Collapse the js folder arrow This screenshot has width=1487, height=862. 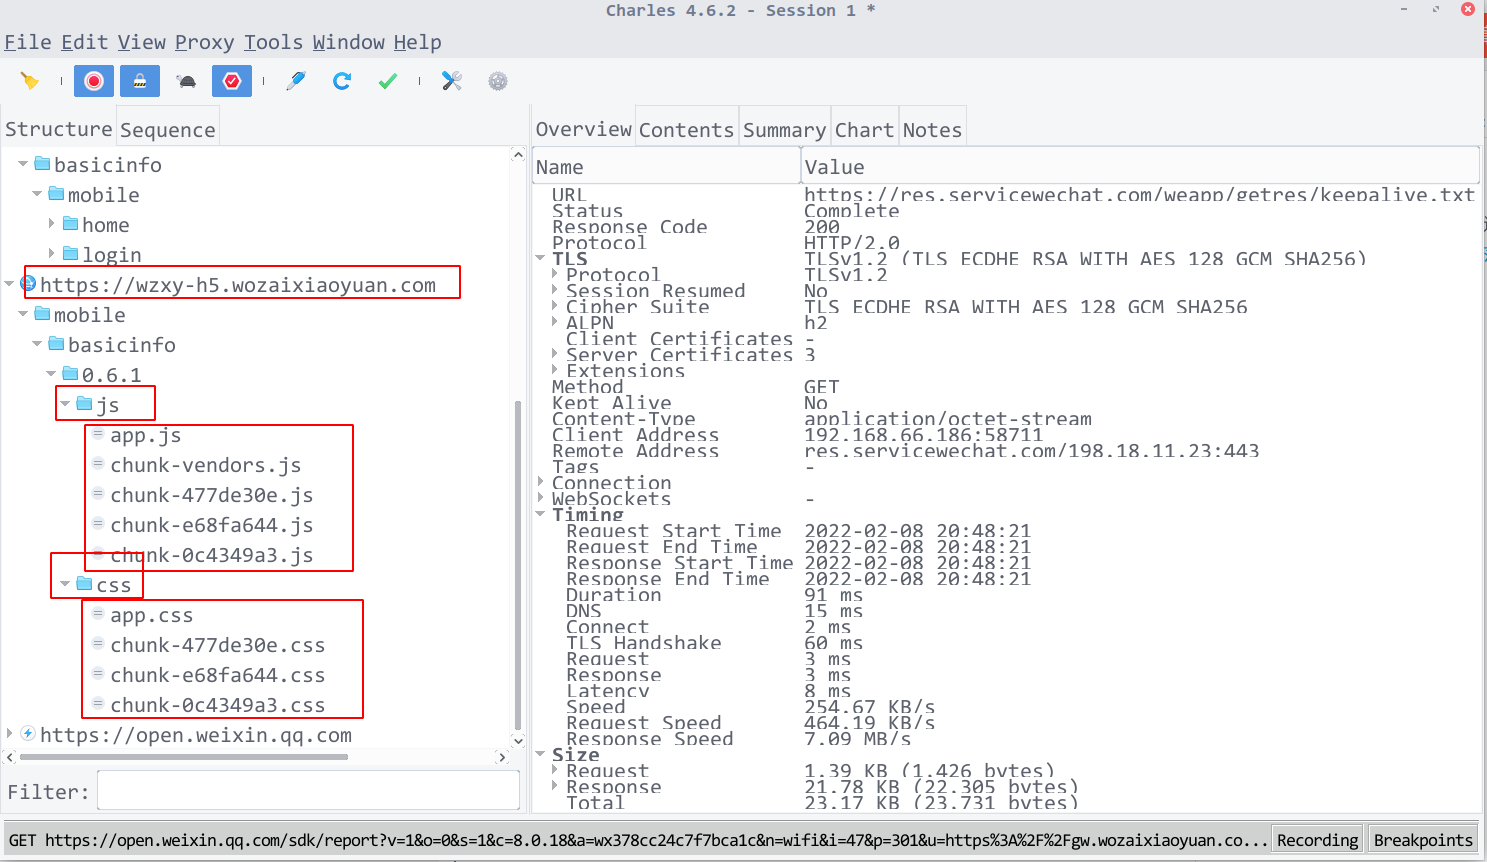pos(65,404)
